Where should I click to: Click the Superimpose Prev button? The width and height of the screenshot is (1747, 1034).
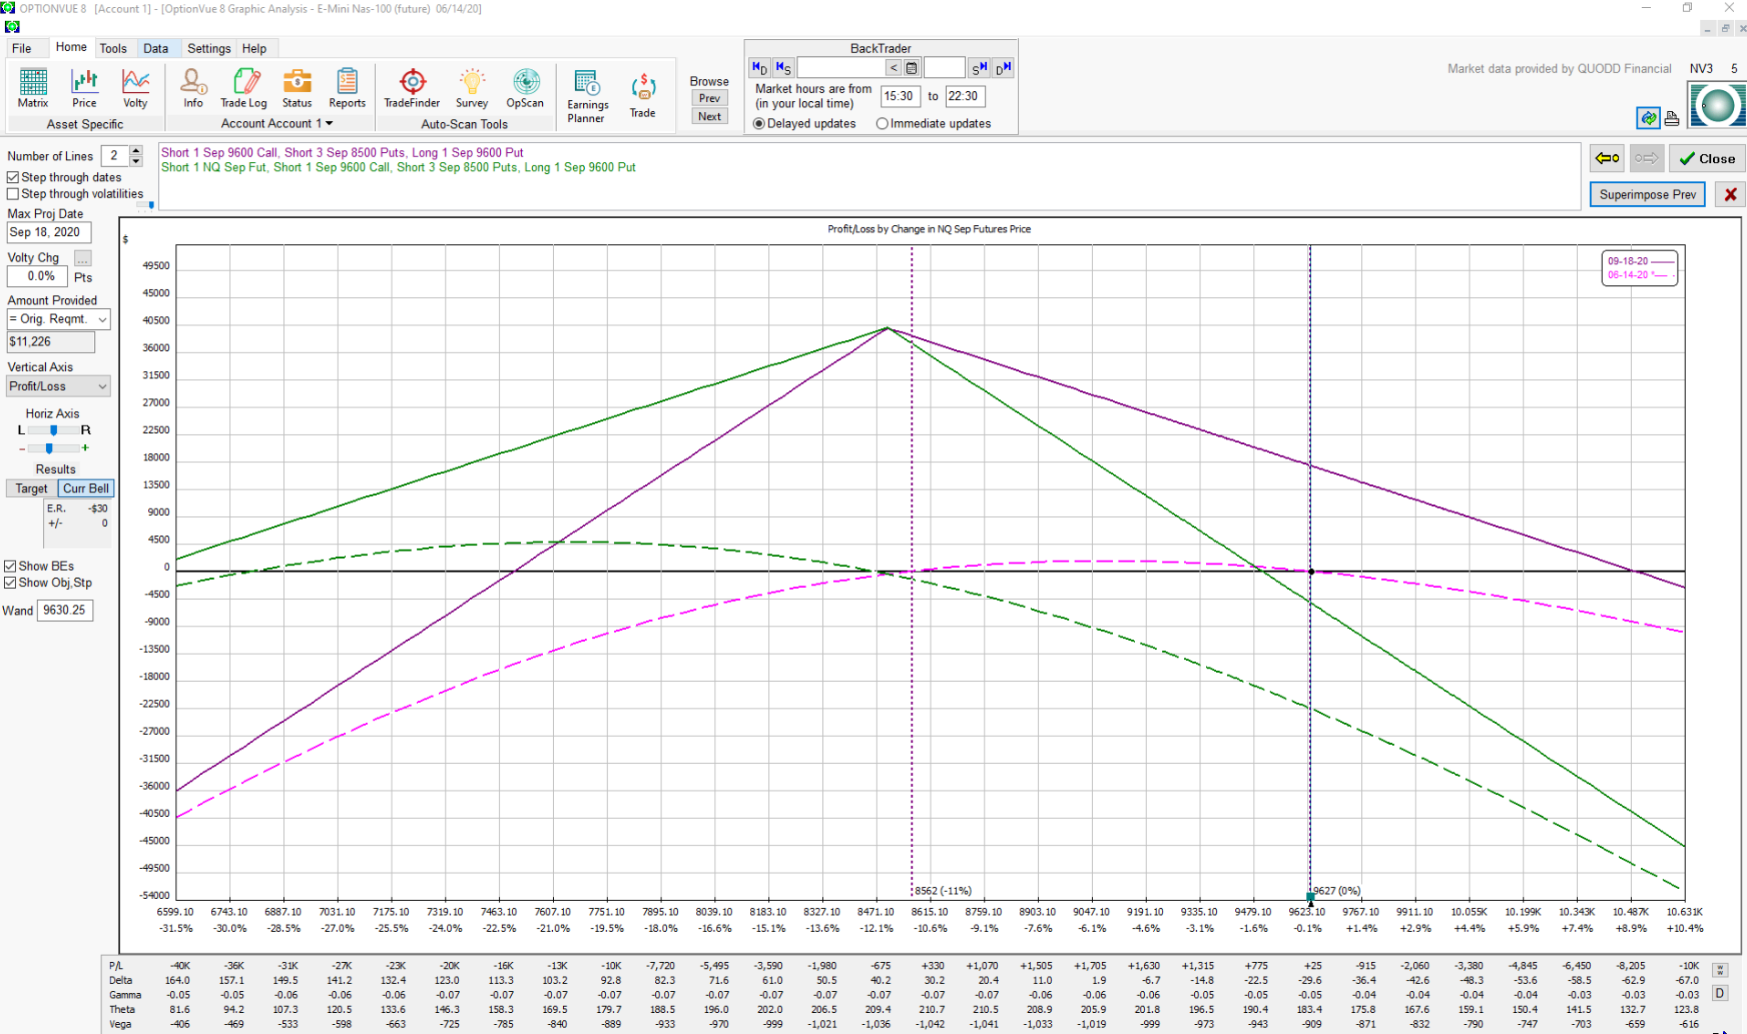(x=1647, y=194)
